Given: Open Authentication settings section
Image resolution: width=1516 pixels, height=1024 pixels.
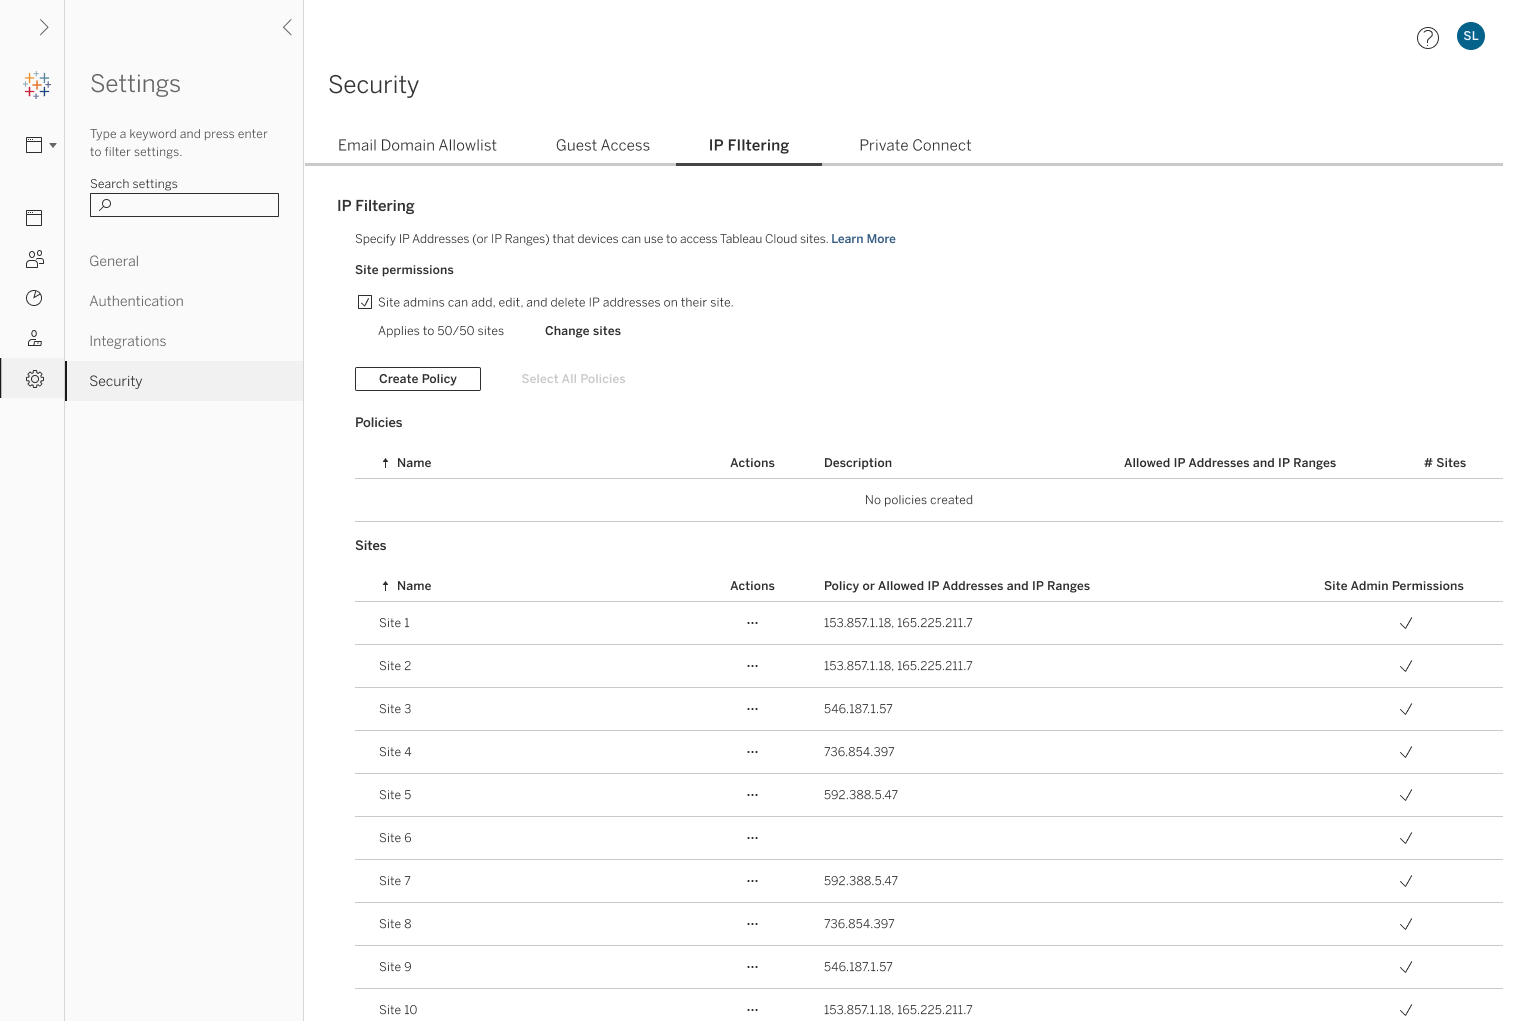Looking at the screenshot, I should [136, 301].
